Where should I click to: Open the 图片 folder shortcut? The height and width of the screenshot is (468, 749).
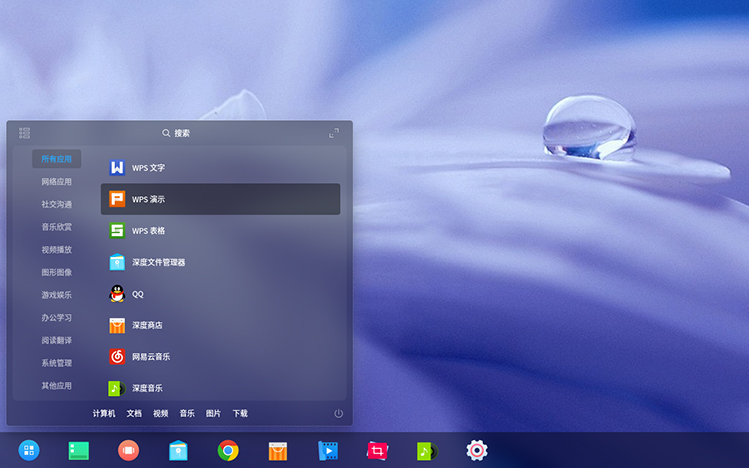[213, 413]
